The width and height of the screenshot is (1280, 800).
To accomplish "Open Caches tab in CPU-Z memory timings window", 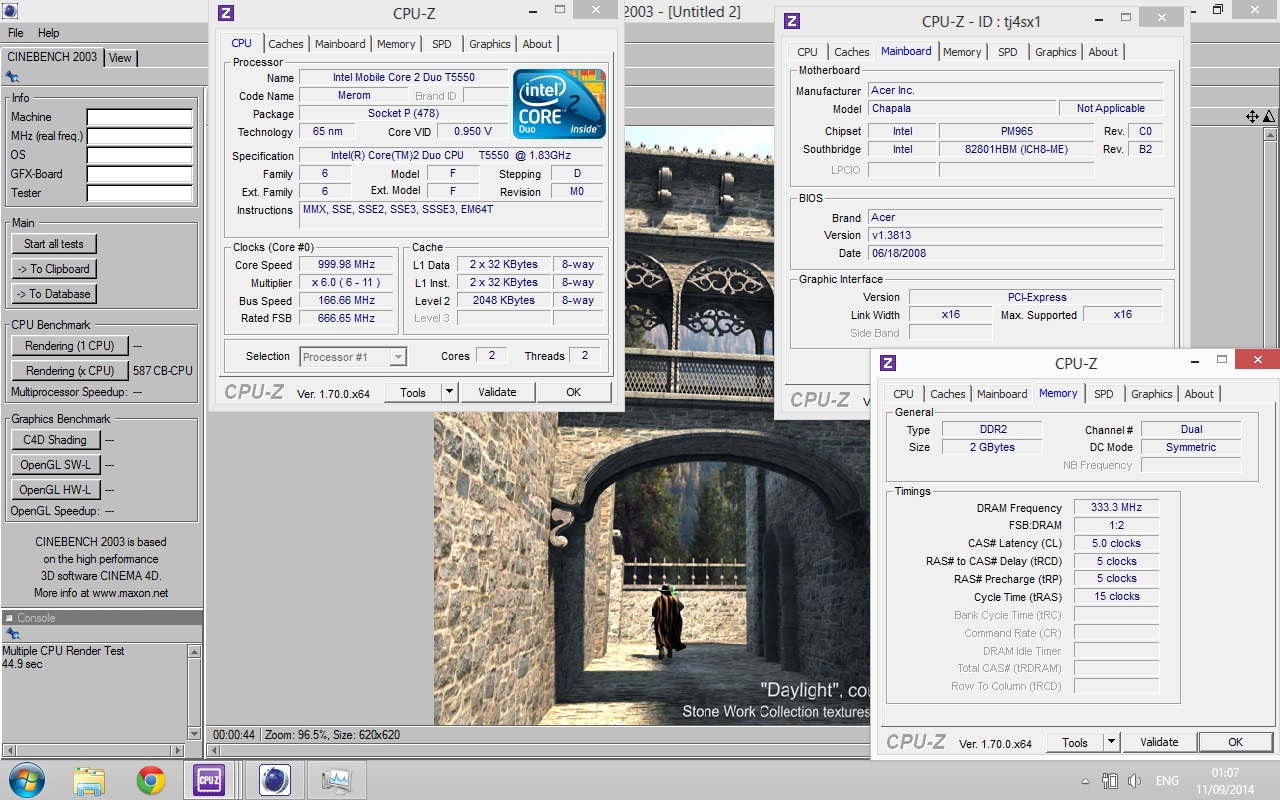I will (x=948, y=394).
